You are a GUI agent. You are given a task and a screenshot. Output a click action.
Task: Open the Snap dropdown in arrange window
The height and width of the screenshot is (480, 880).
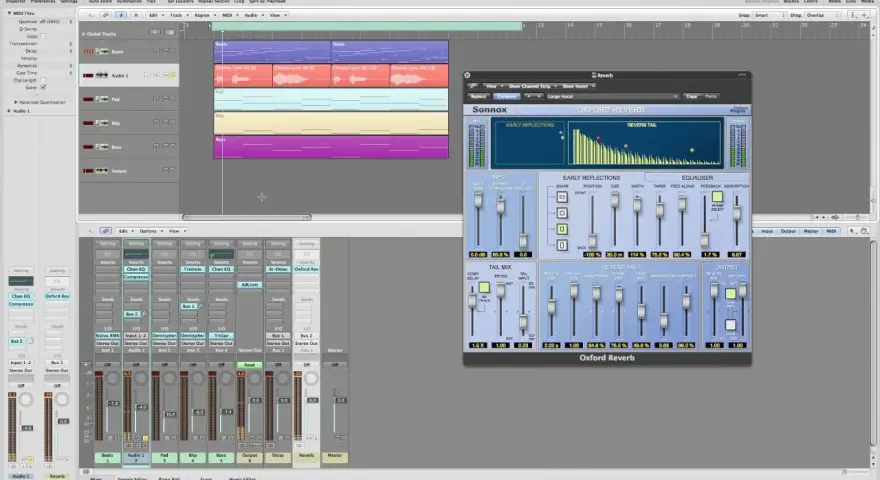[x=769, y=15]
